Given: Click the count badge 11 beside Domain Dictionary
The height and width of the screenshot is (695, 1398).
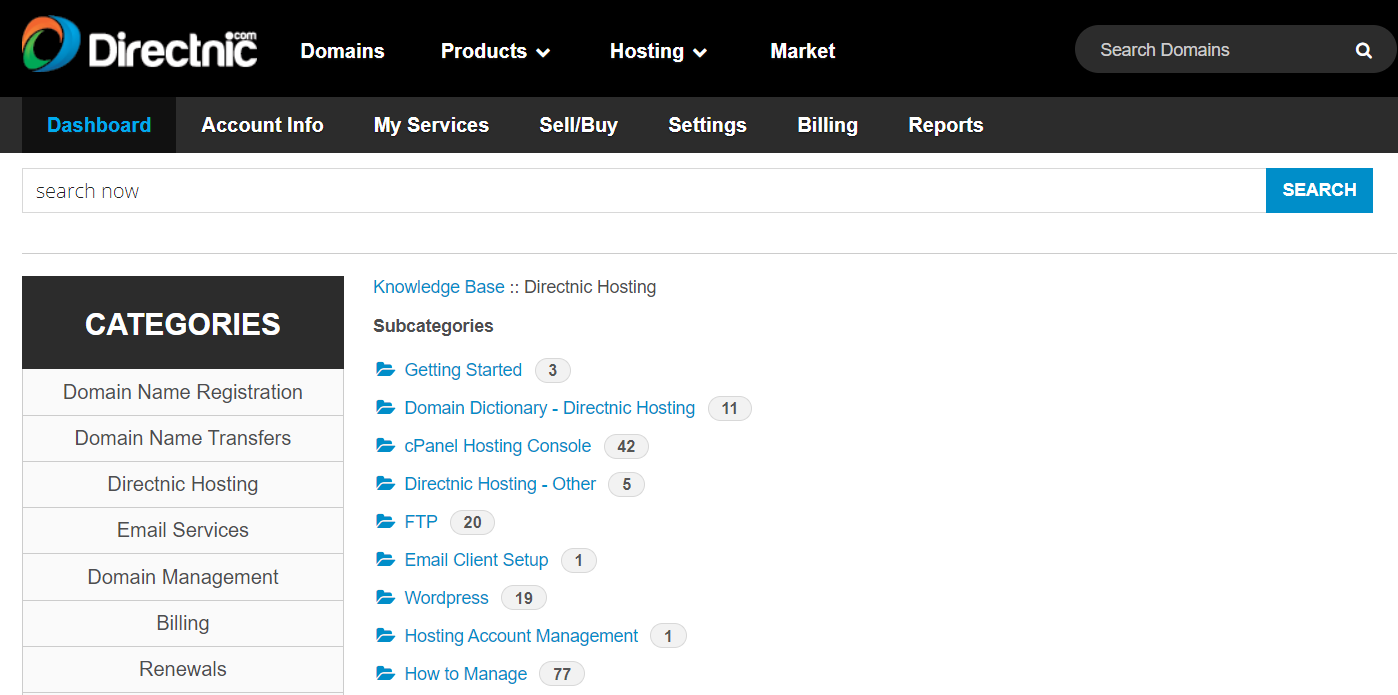Looking at the screenshot, I should [x=730, y=408].
